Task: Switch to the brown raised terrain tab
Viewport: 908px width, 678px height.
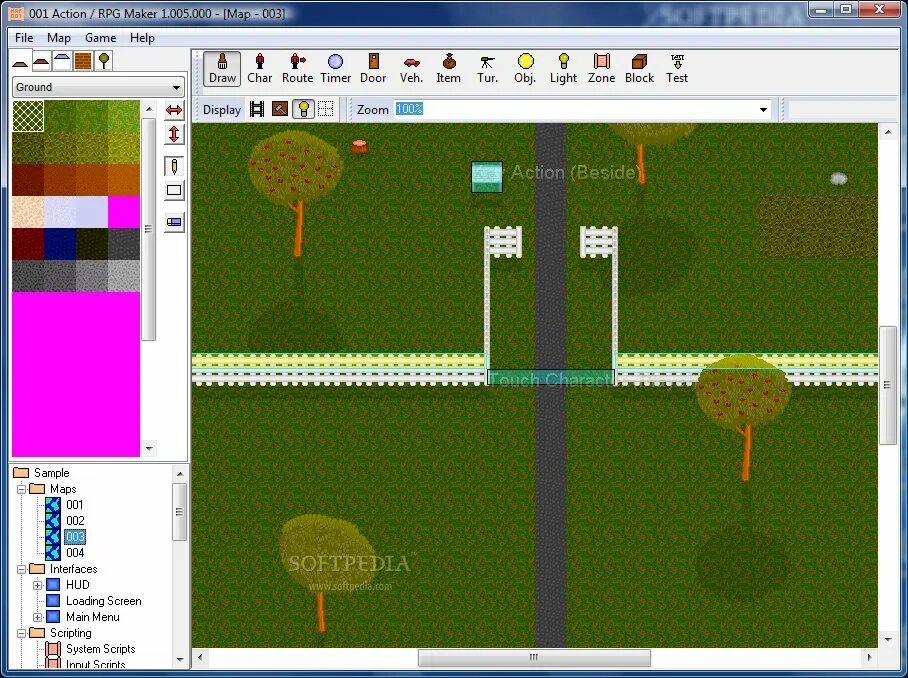Action: point(42,61)
